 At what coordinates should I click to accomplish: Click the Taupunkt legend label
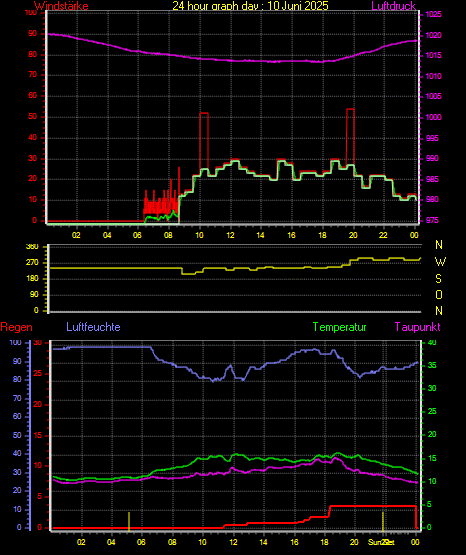[x=417, y=327]
